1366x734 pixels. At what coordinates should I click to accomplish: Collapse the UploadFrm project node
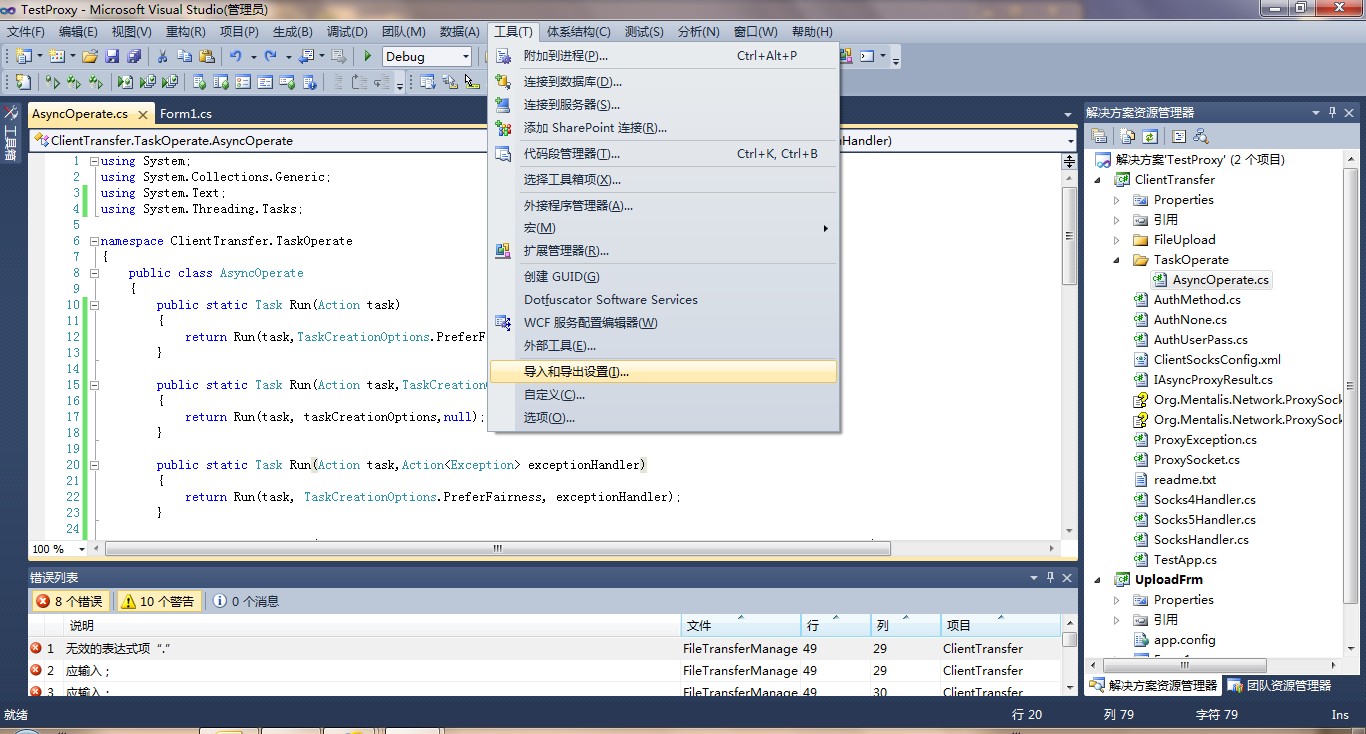click(1098, 580)
